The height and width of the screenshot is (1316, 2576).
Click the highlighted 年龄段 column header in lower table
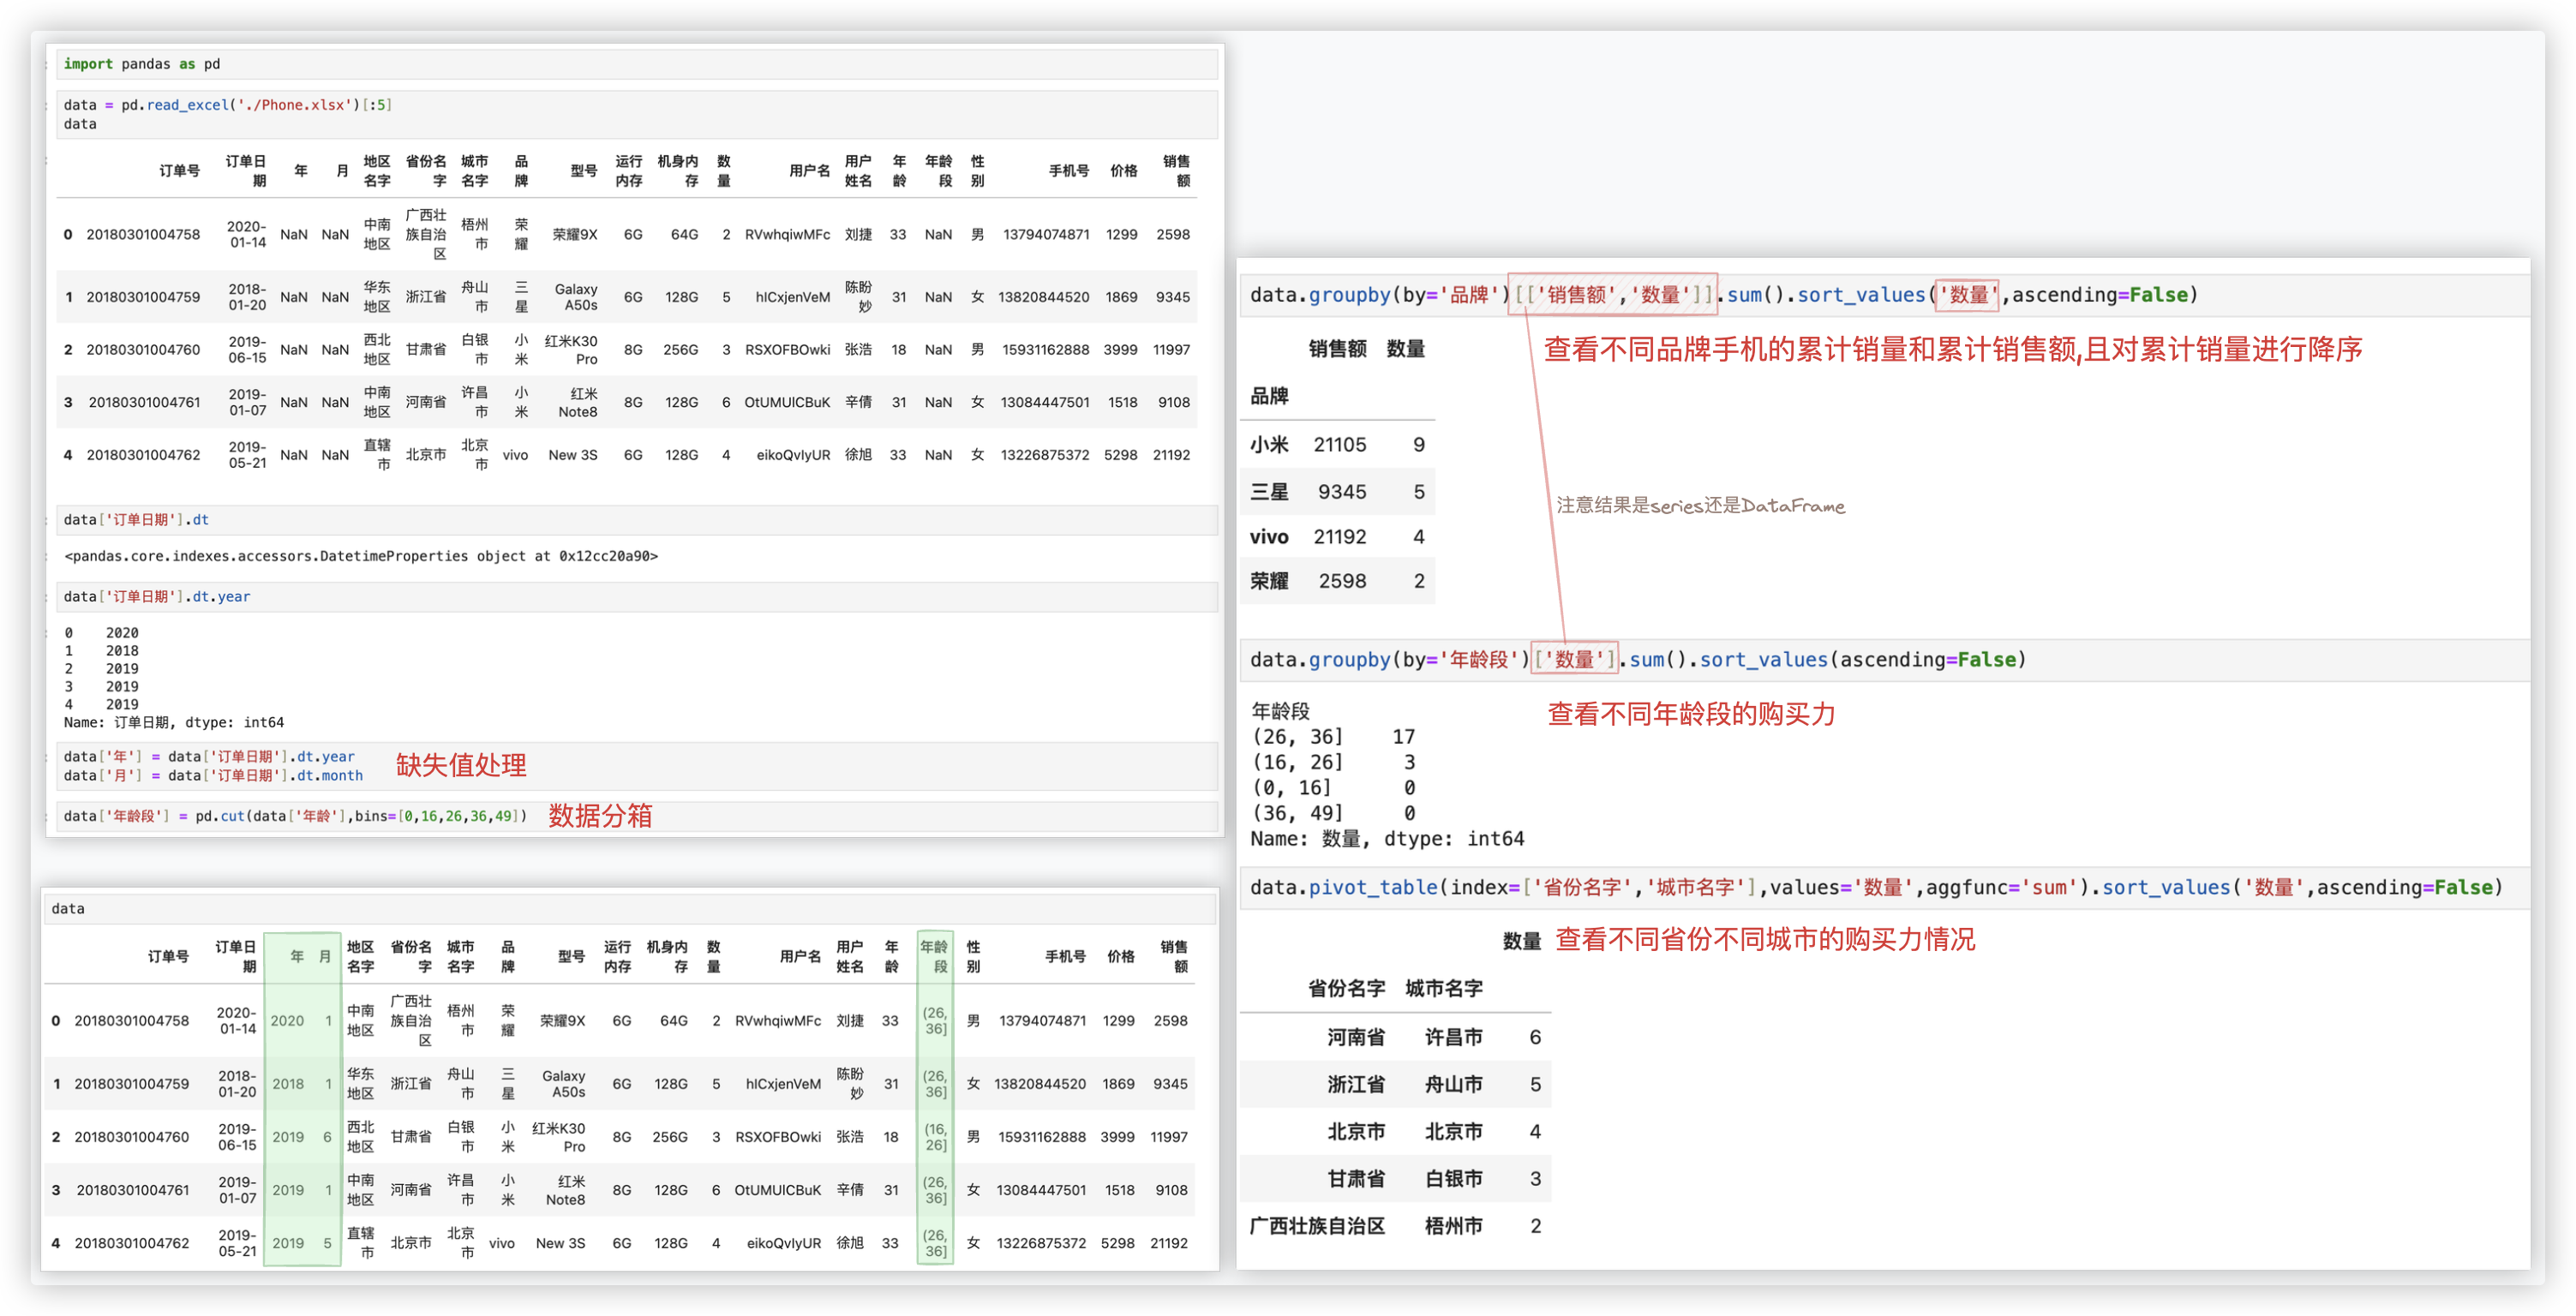[x=934, y=956]
